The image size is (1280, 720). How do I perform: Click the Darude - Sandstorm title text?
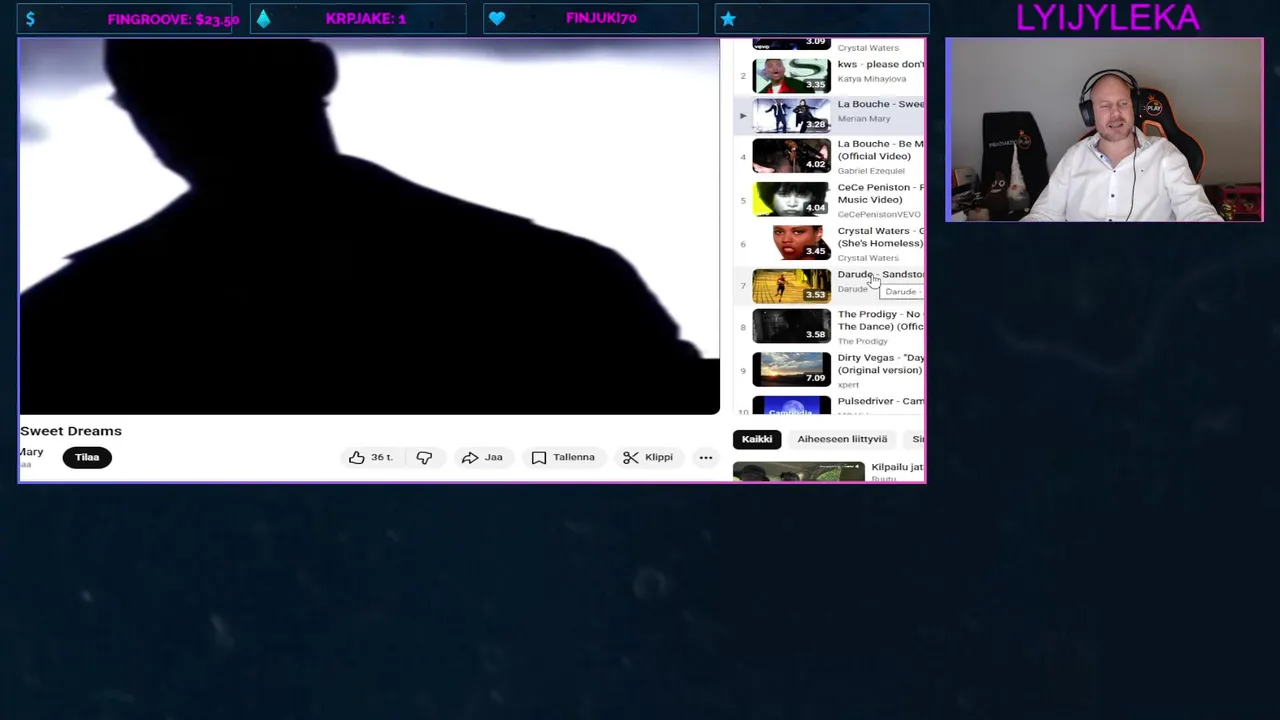click(880, 274)
